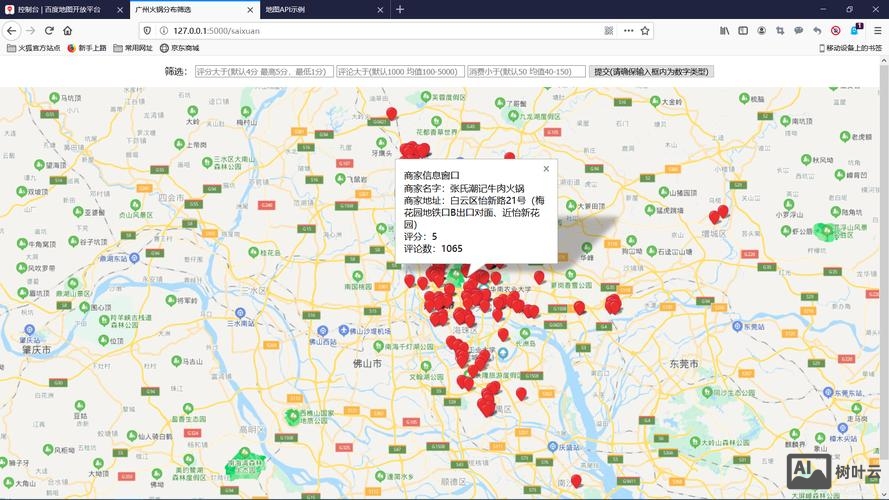Click the northernmost red marker near 花都
Image resolution: width=889 pixels, height=500 pixels.
point(391,114)
